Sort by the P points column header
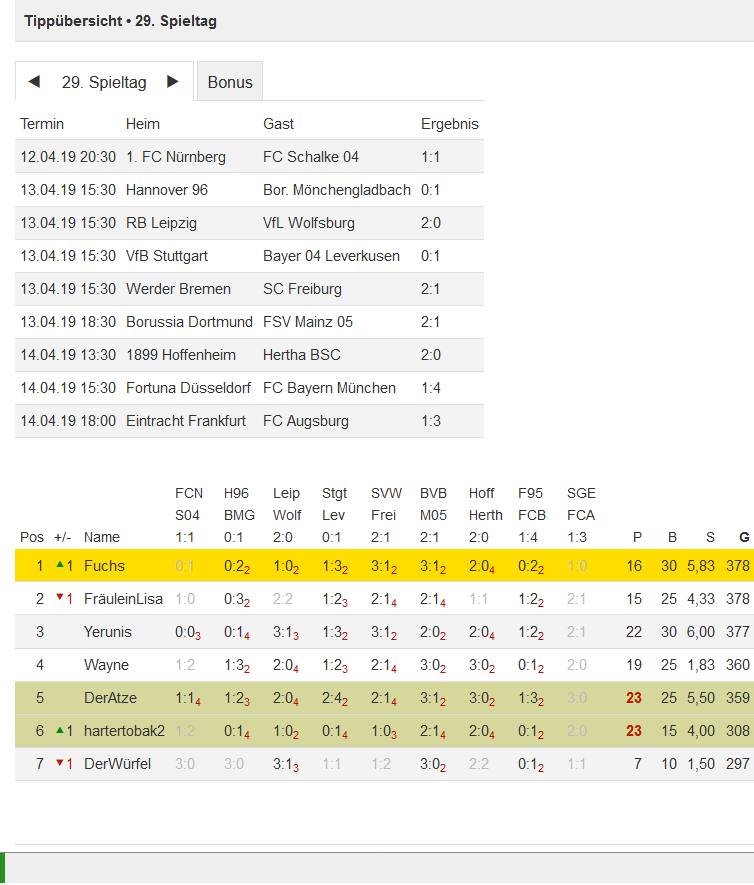This screenshot has height=885, width=754. [637, 537]
